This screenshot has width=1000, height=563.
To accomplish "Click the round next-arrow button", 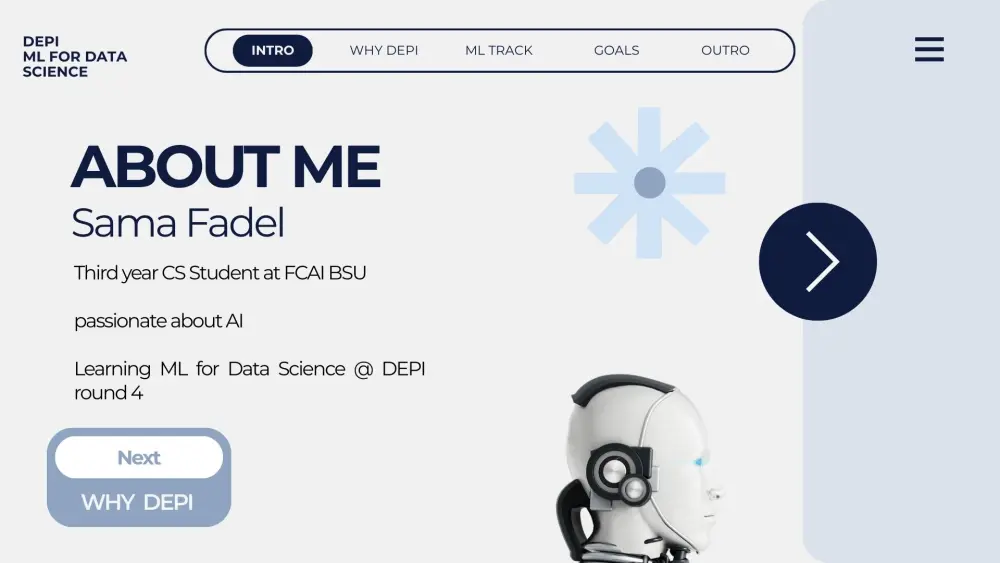I will tap(818, 261).
